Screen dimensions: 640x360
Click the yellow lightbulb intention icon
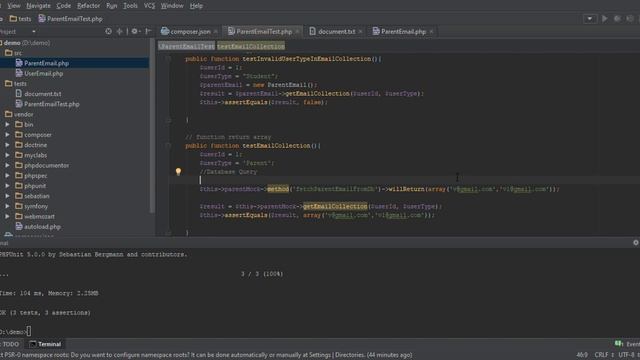pos(178,171)
